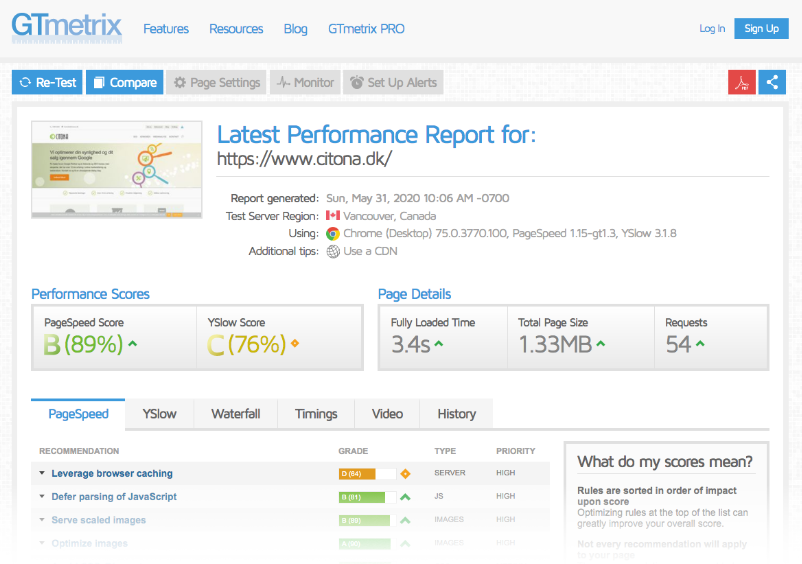Click the Requests value 54
This screenshot has height=564, width=802.
678,344
